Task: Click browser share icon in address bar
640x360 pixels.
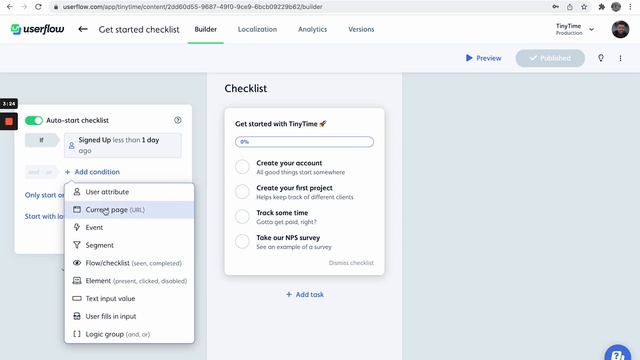Action: [x=570, y=7]
